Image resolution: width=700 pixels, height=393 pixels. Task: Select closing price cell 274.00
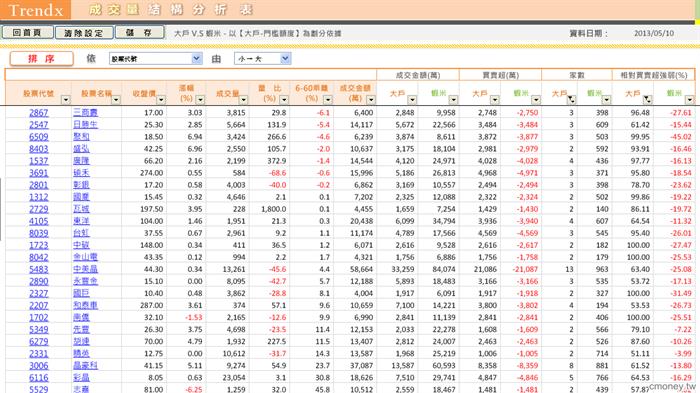click(x=152, y=173)
